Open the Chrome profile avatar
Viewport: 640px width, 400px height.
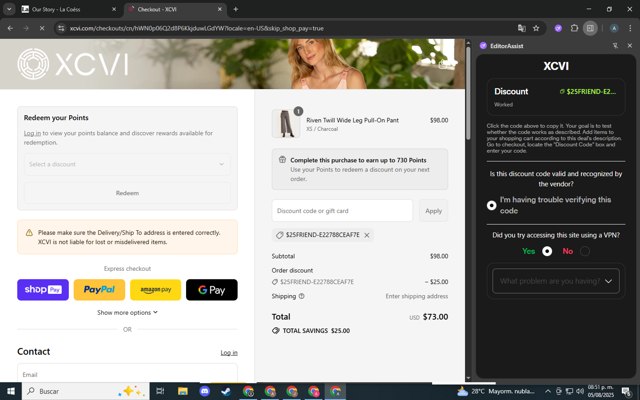tap(613, 28)
